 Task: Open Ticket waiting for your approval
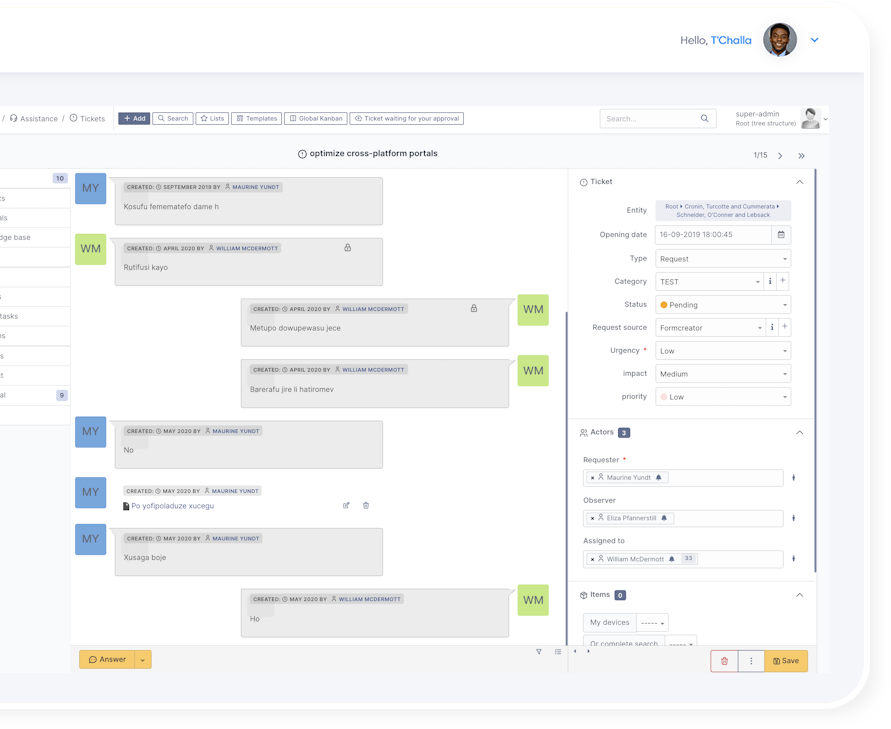(407, 118)
